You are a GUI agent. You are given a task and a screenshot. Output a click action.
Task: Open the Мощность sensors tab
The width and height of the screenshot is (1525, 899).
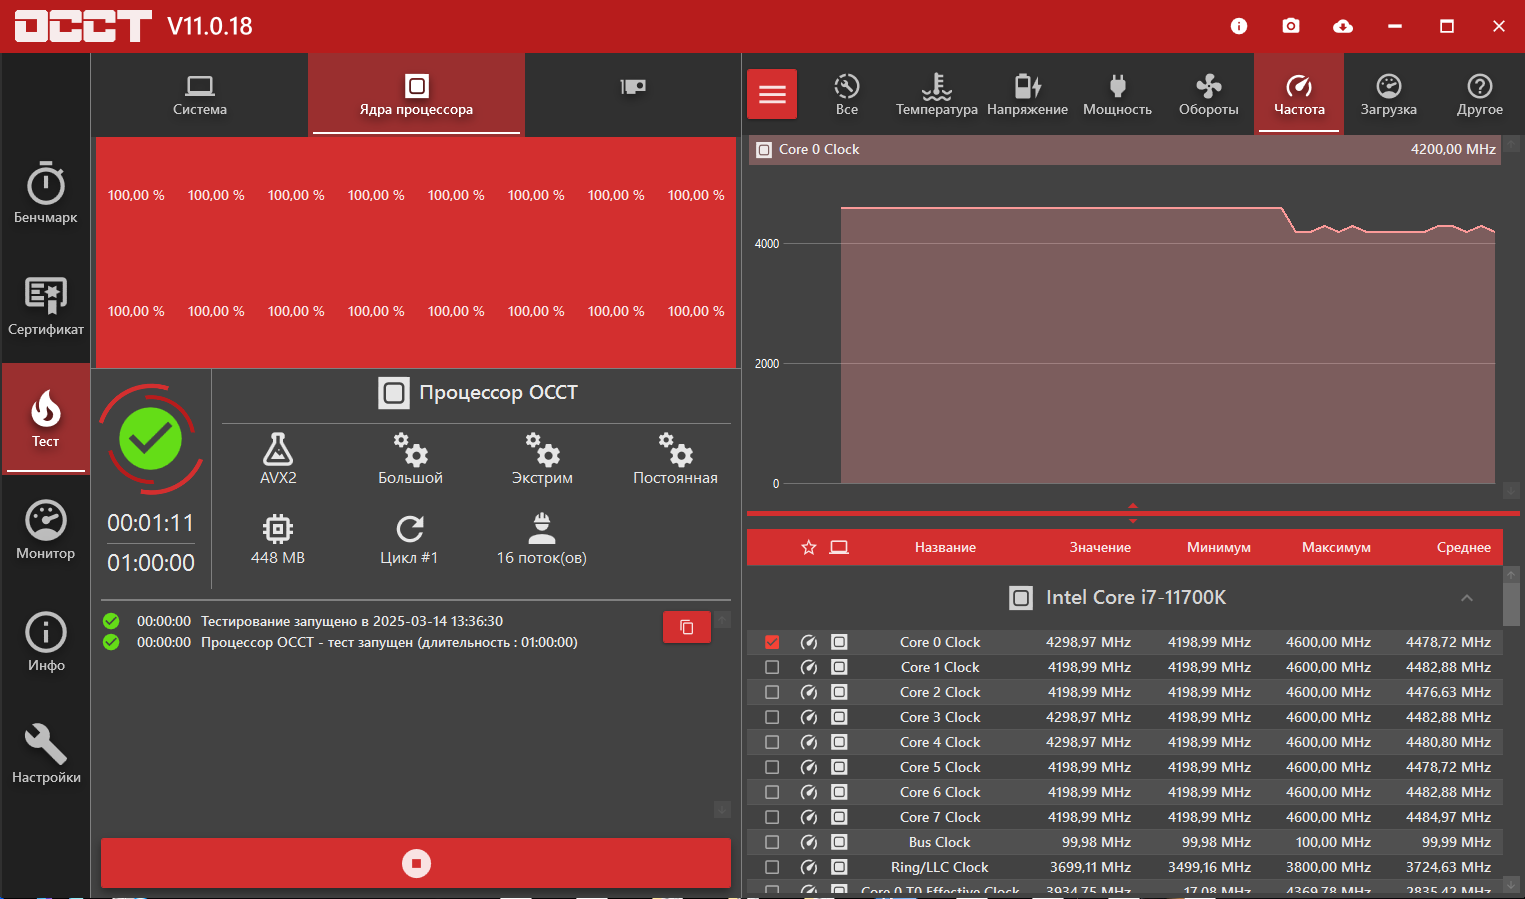(1118, 95)
